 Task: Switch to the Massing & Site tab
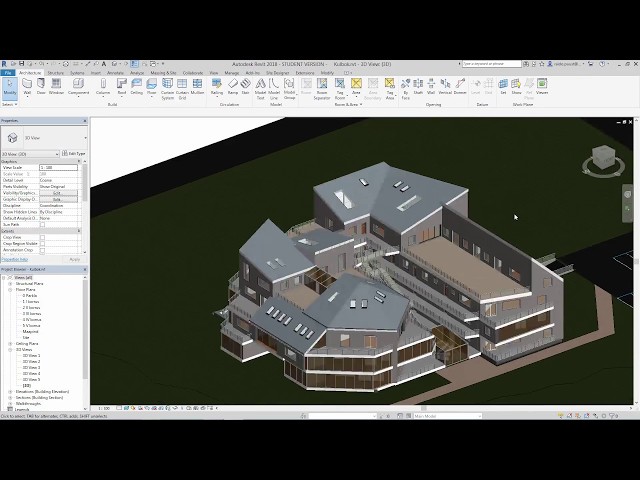[163, 73]
